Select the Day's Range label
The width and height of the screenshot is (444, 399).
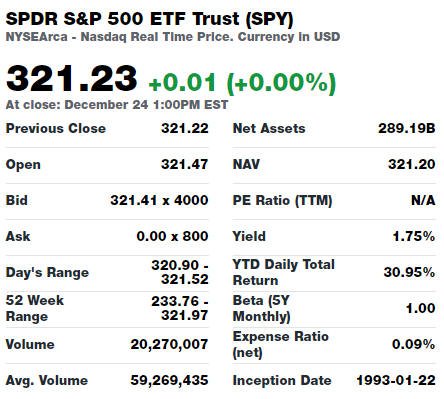47,272
